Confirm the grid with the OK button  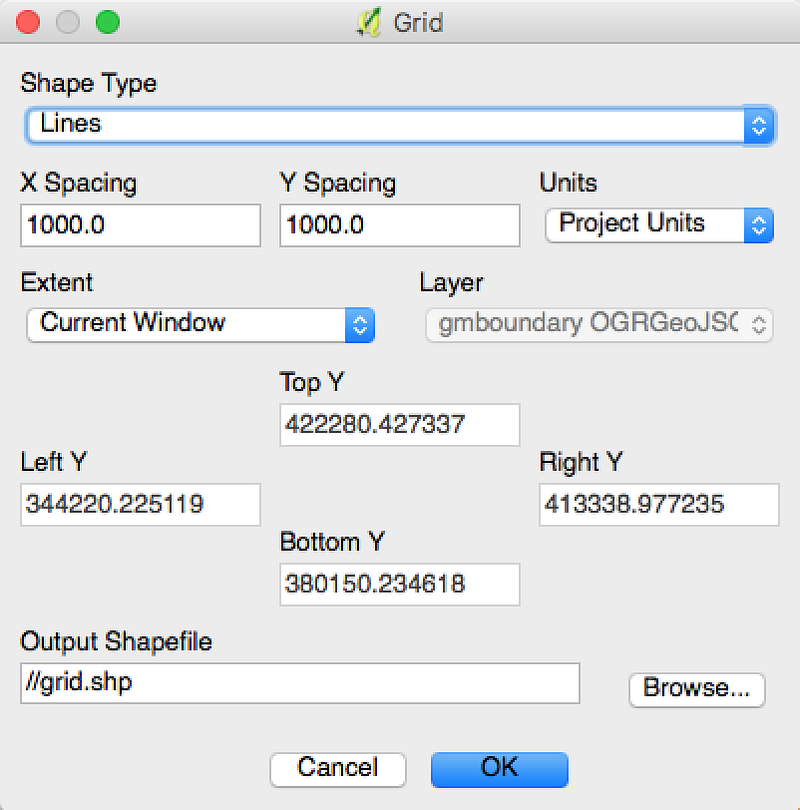(x=499, y=769)
